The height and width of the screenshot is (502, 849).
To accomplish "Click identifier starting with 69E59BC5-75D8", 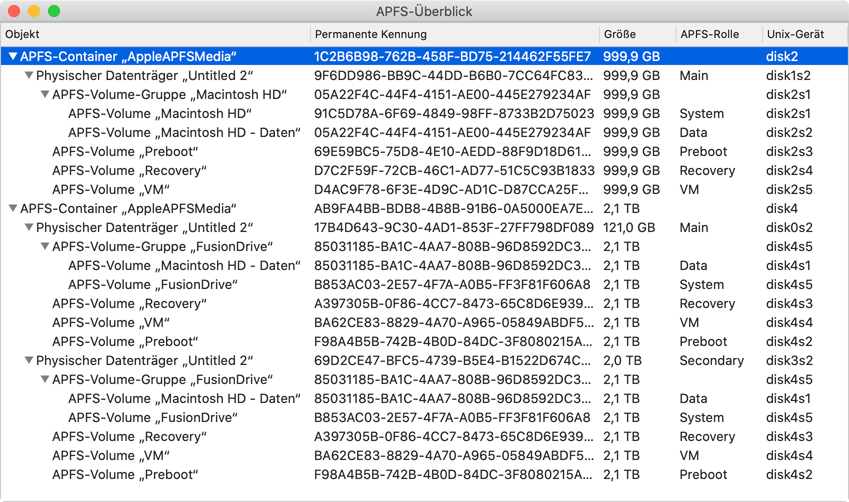I will click(x=453, y=152).
